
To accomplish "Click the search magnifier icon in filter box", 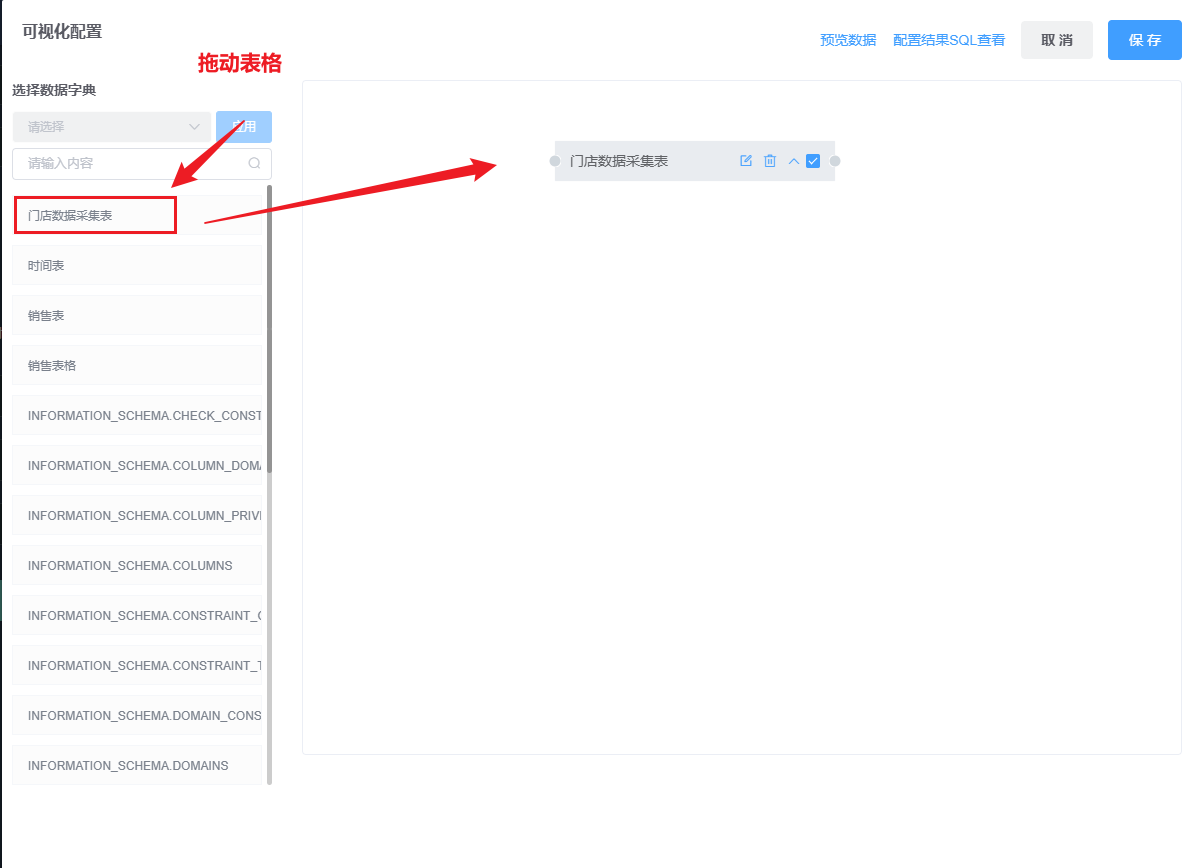I will click(254, 163).
